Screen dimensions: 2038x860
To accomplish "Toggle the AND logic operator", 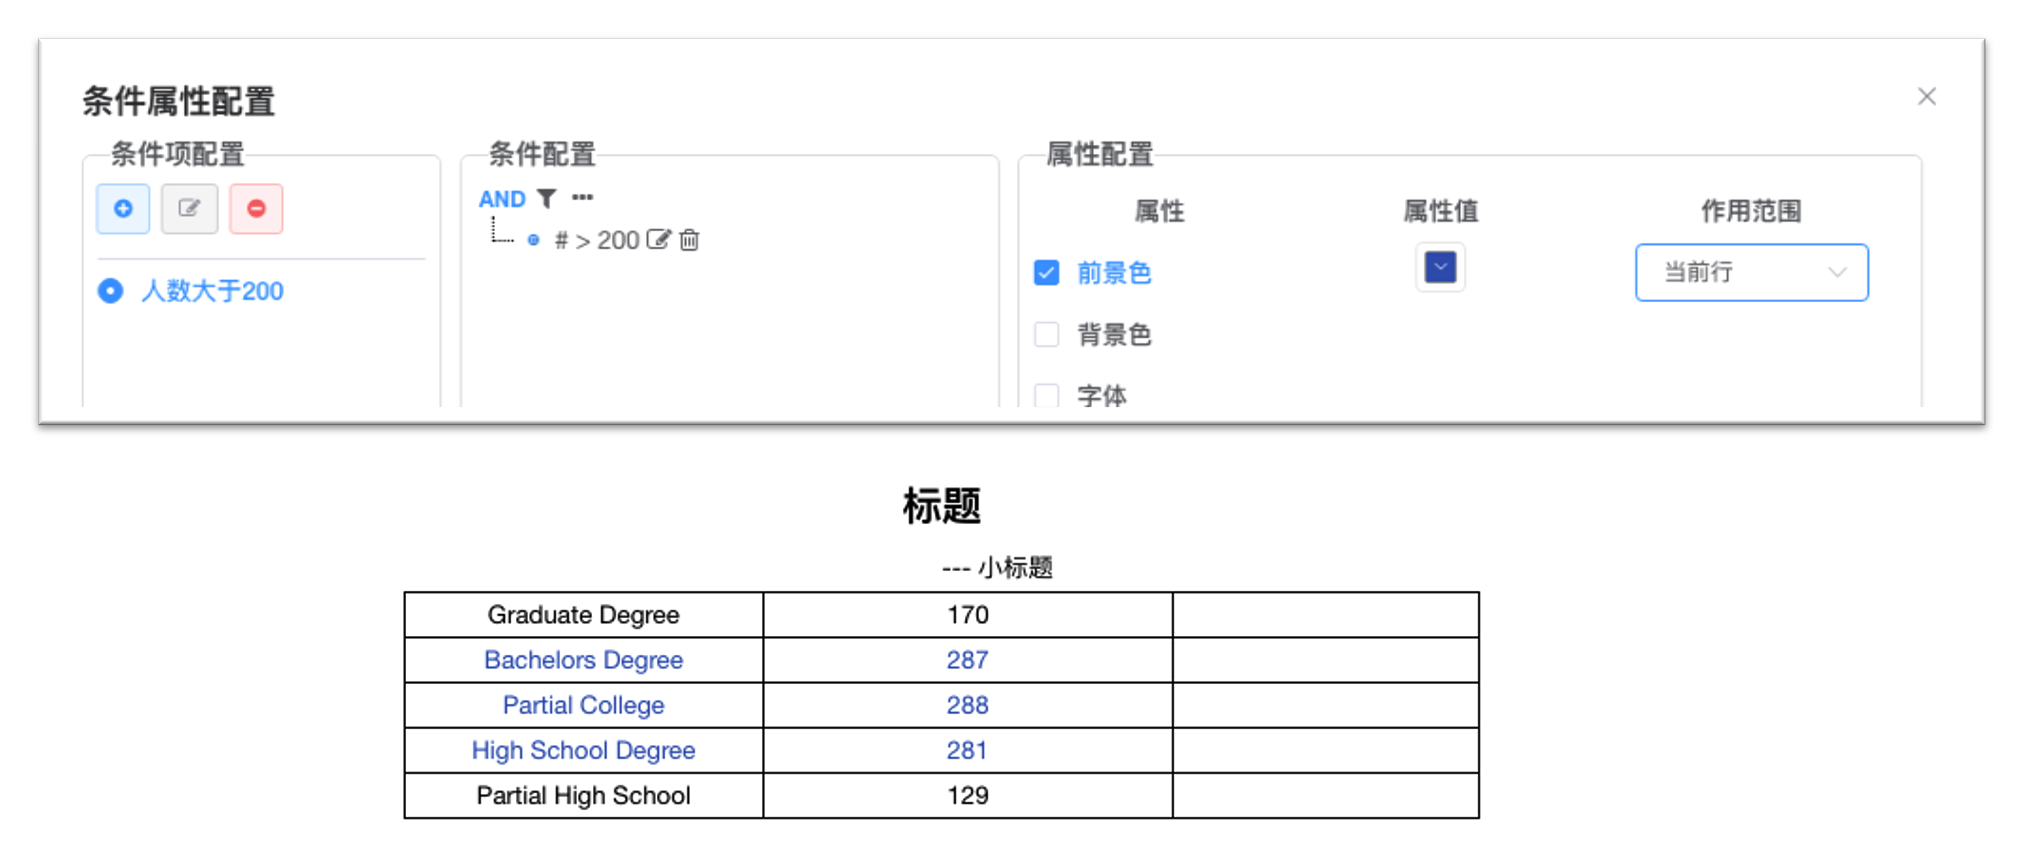I will click(502, 198).
